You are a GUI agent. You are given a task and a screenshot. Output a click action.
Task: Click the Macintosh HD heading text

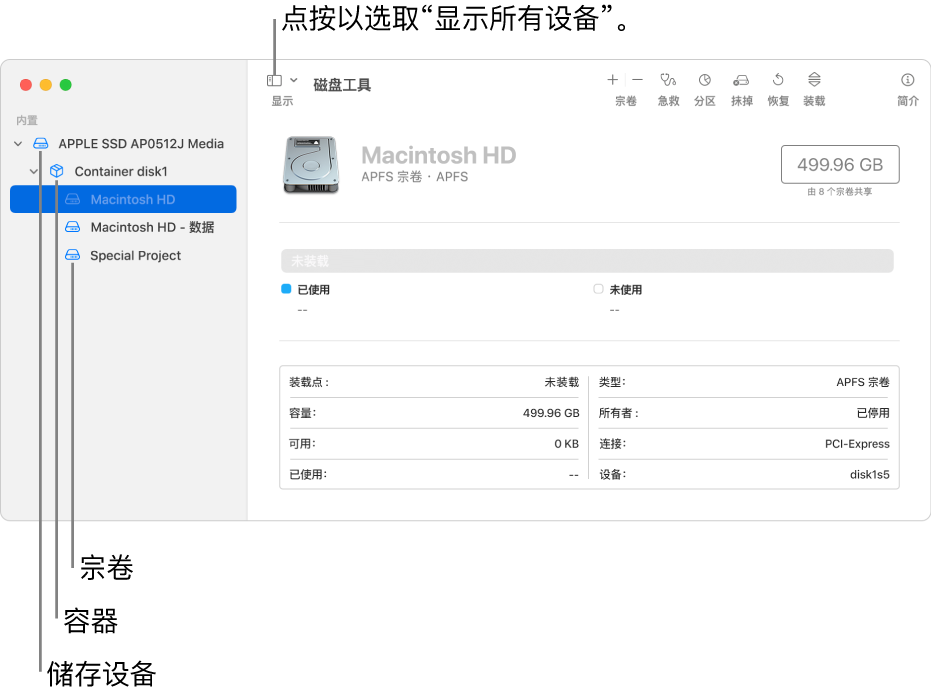tap(439, 156)
